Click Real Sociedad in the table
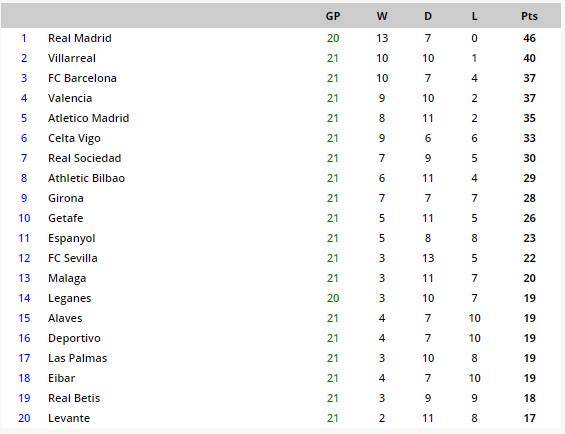 tap(84, 158)
